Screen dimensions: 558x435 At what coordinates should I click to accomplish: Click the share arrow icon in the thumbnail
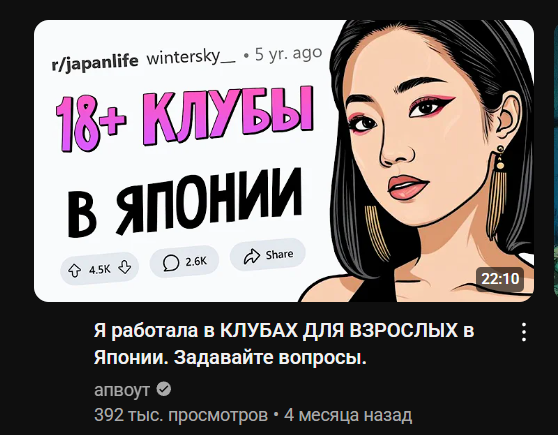tap(252, 256)
